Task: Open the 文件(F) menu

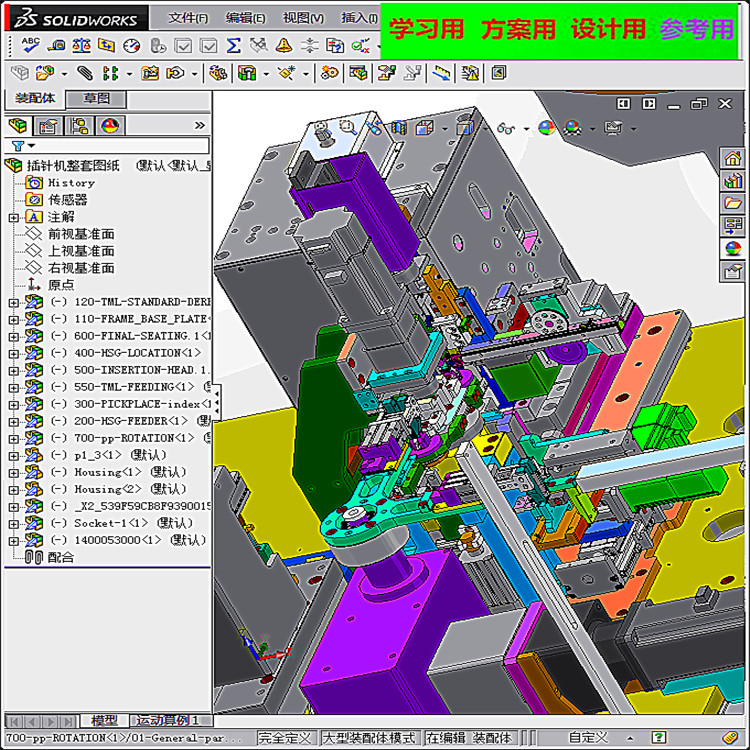Action: [x=188, y=18]
